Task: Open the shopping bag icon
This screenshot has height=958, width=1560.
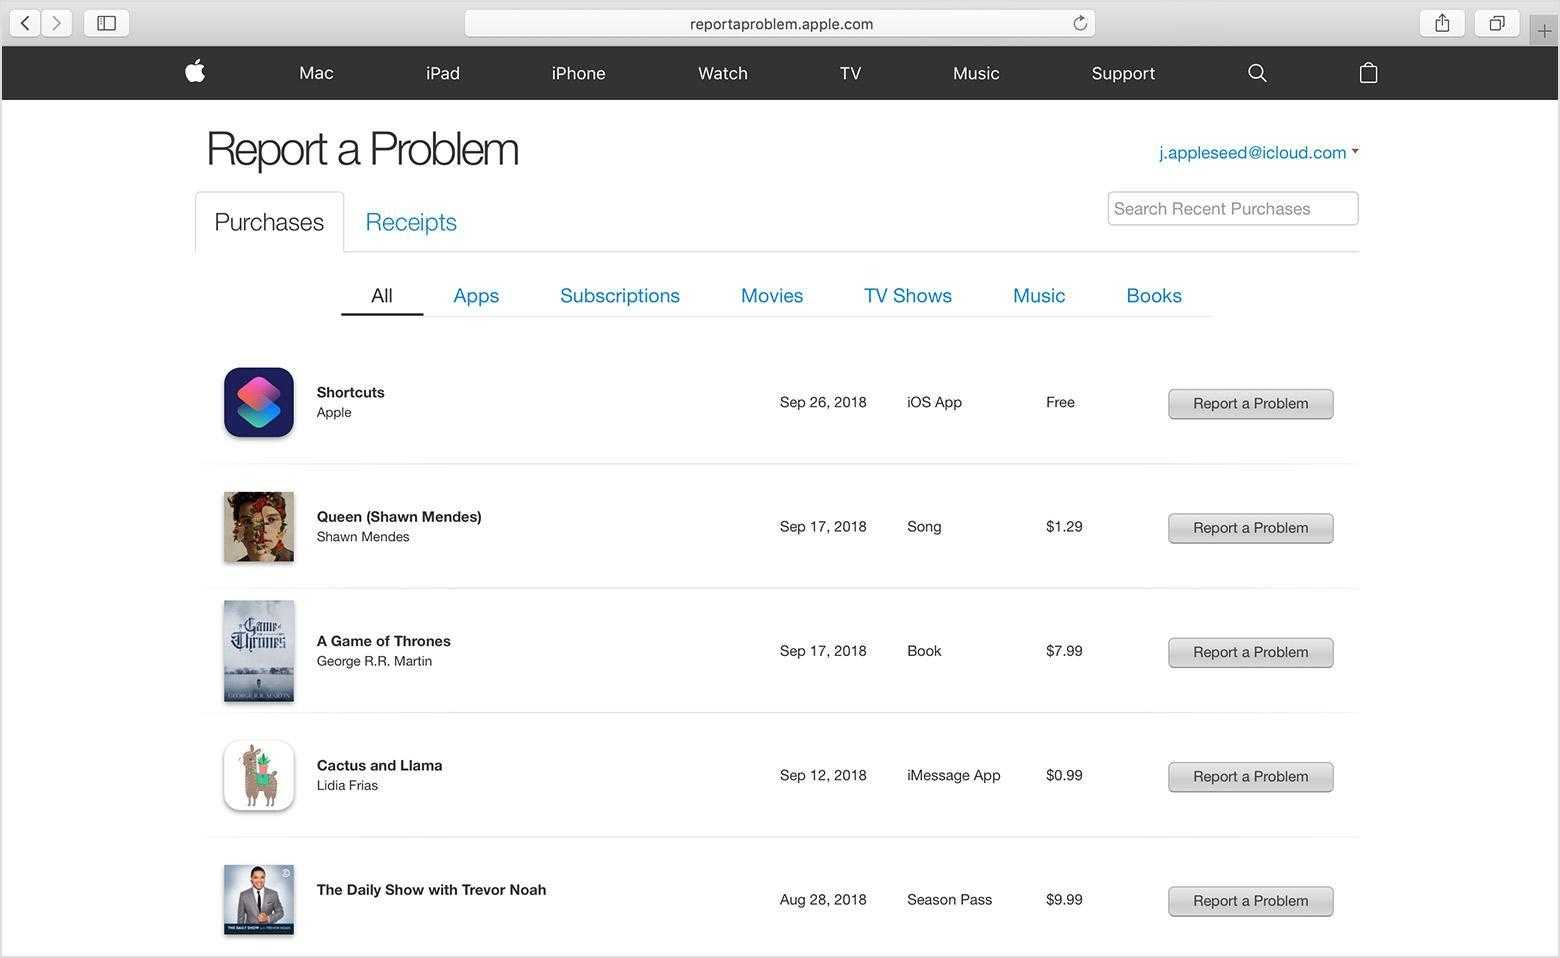Action: (1368, 73)
